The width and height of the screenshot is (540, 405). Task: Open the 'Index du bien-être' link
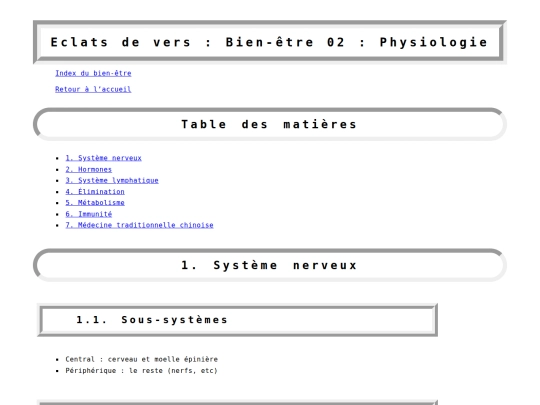point(93,73)
